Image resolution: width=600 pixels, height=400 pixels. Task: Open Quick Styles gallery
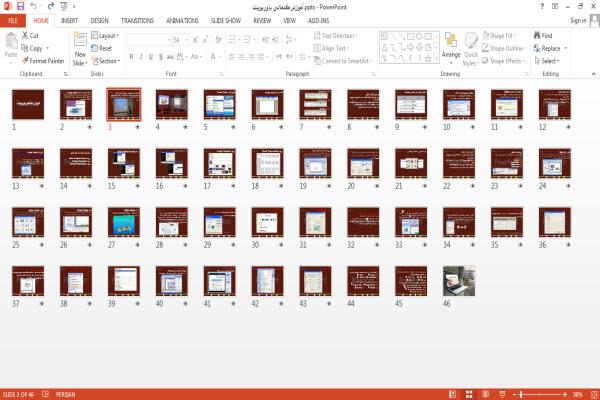tap(471, 49)
